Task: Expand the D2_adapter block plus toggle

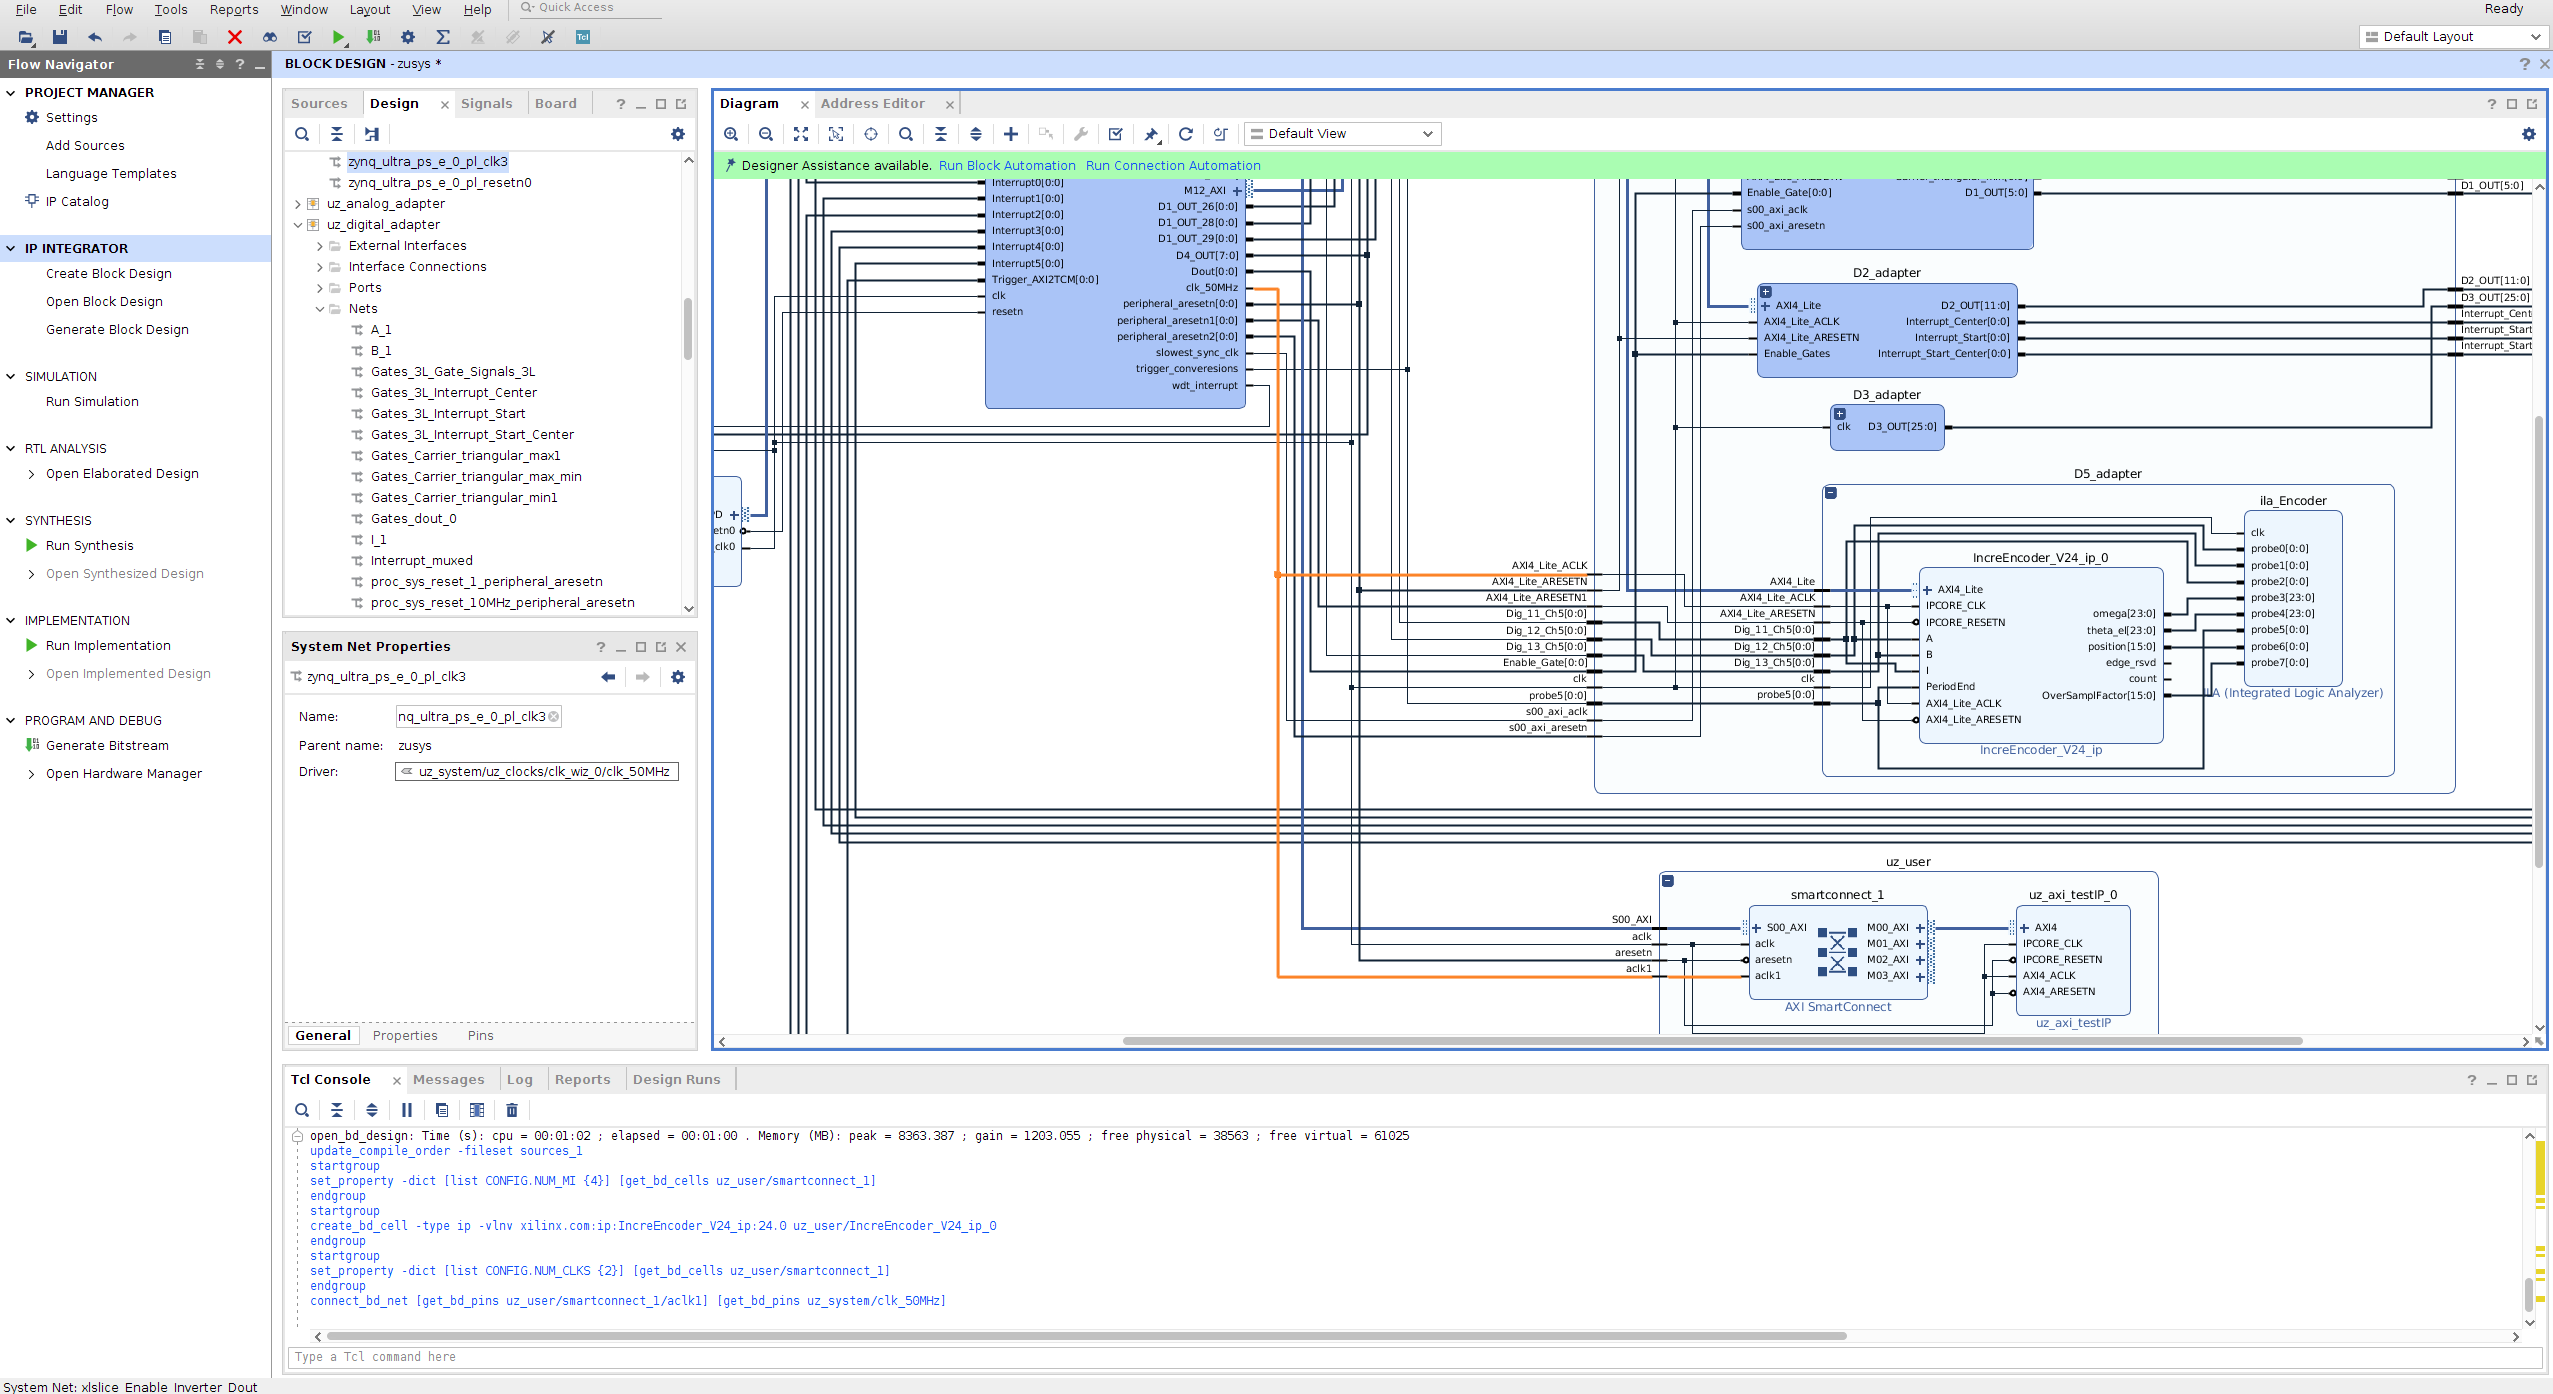Action: [x=1766, y=292]
